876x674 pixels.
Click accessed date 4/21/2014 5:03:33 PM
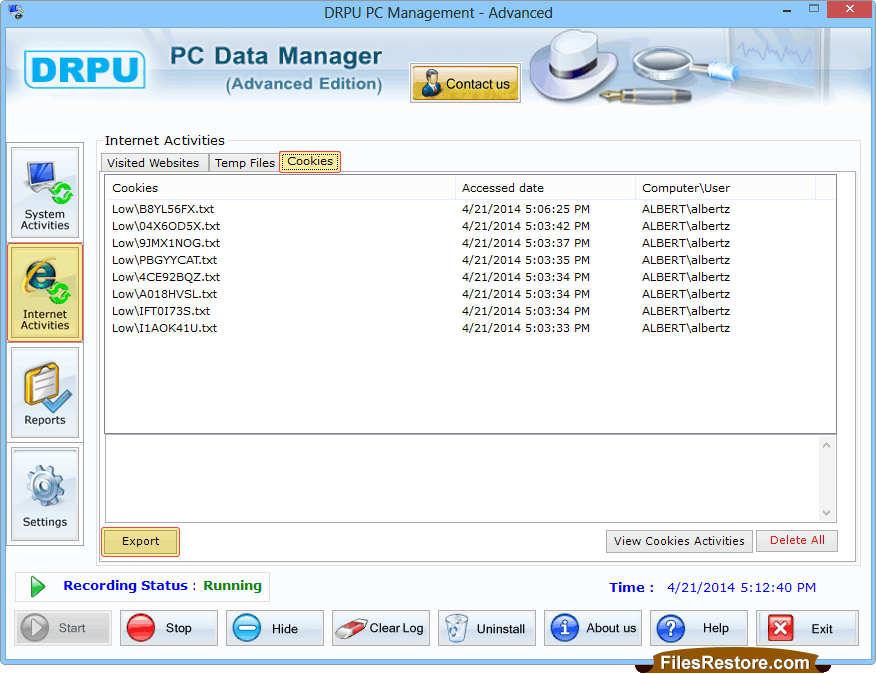click(526, 328)
